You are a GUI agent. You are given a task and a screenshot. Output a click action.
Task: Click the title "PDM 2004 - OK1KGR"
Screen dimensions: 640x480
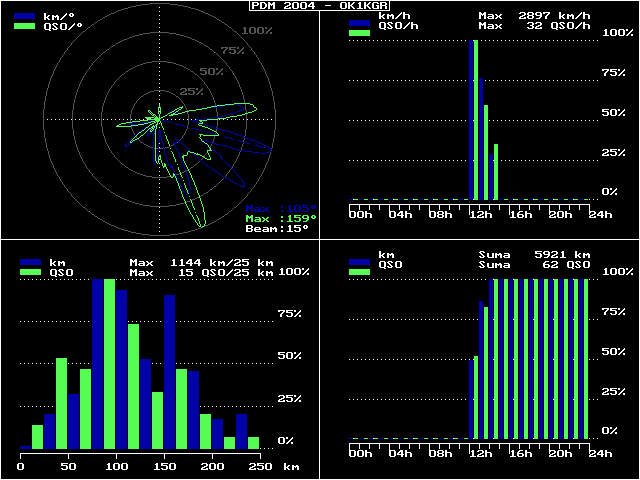coord(319,6)
